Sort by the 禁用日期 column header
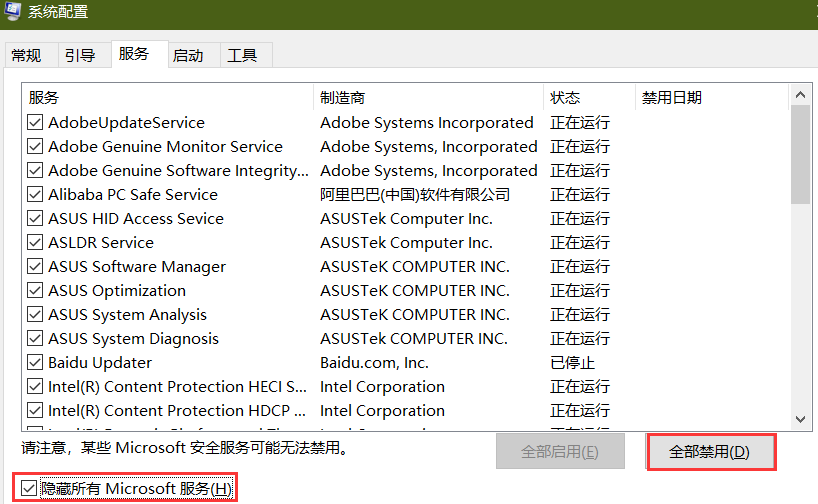The height and width of the screenshot is (504, 818). [712, 98]
